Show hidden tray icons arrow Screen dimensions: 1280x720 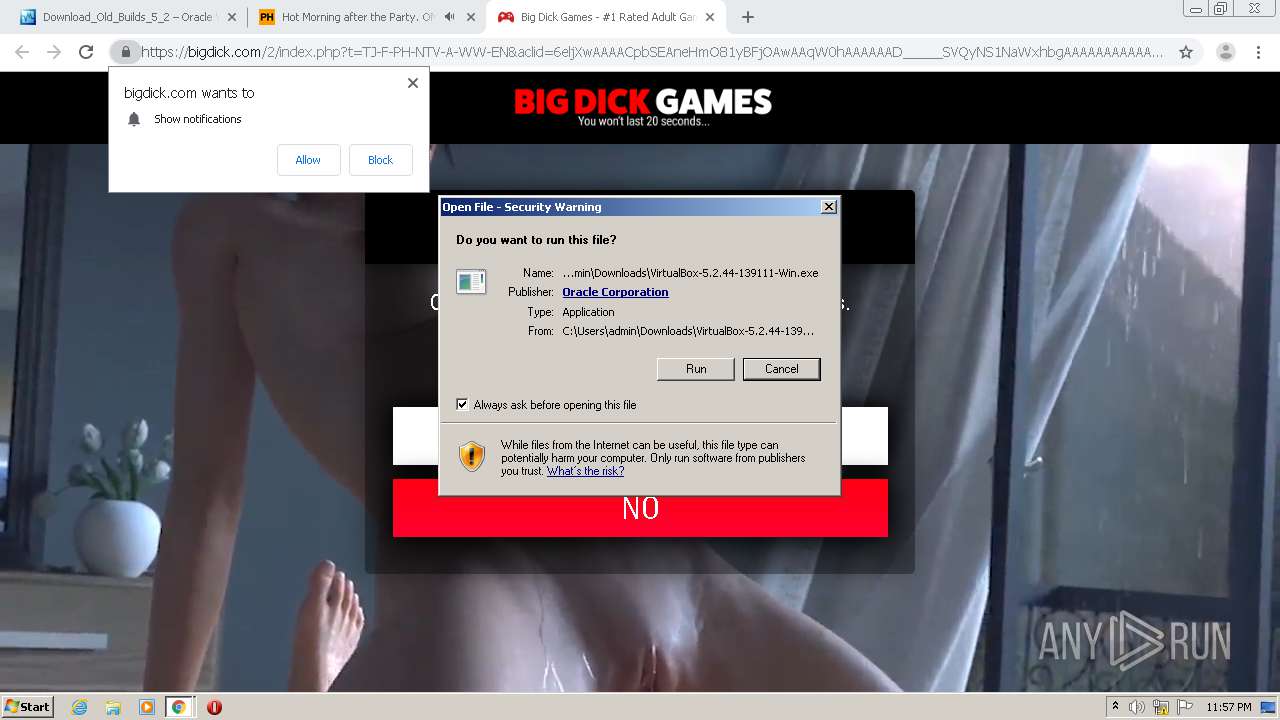1115,707
